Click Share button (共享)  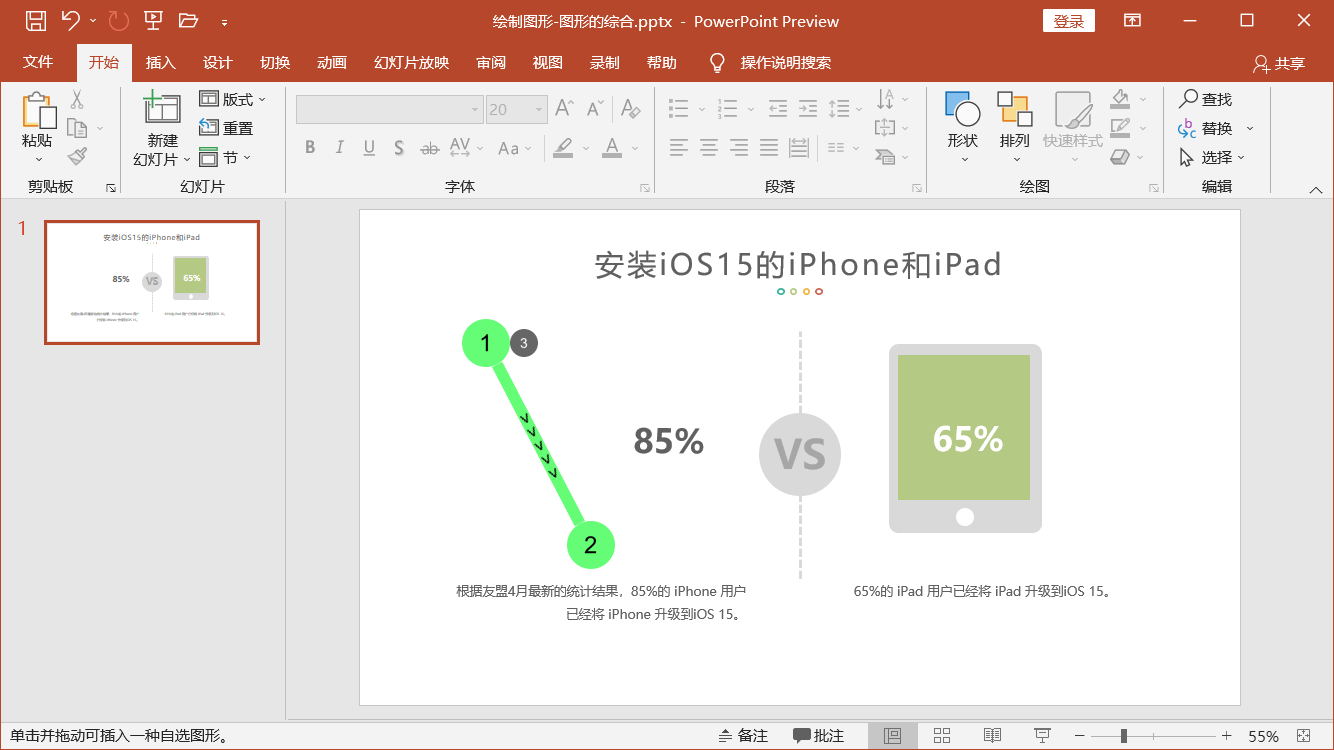tap(1279, 63)
